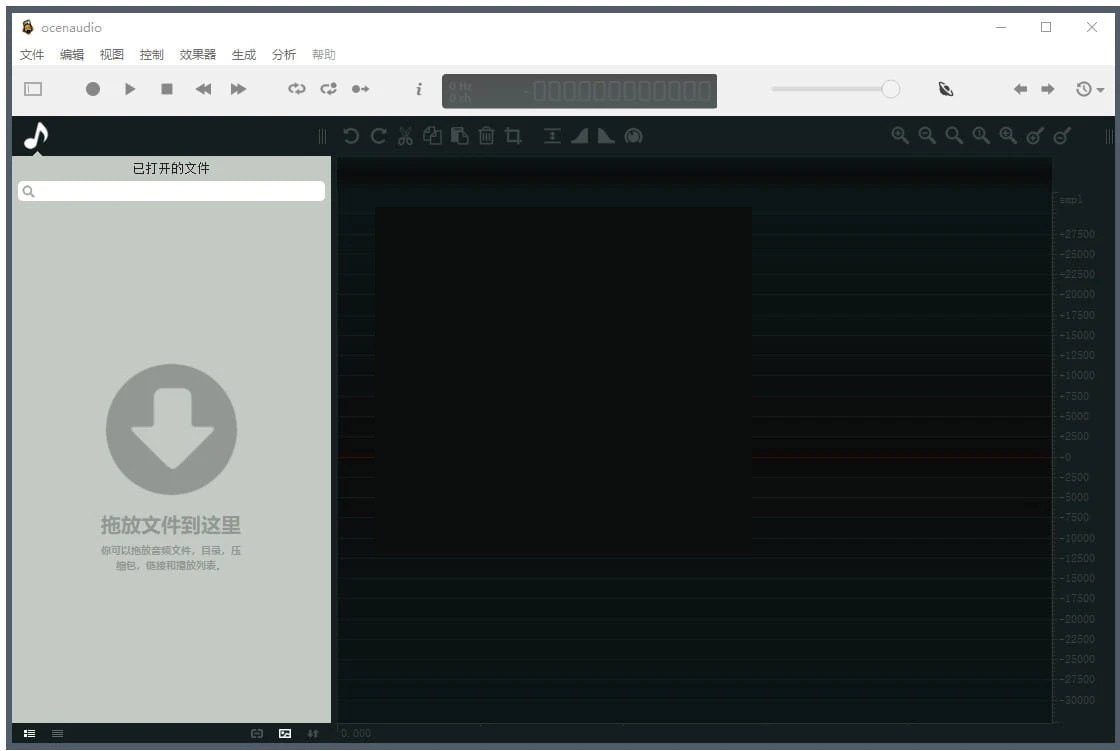The height and width of the screenshot is (751, 1120).
Task: Click the Record button
Action: coord(93,89)
